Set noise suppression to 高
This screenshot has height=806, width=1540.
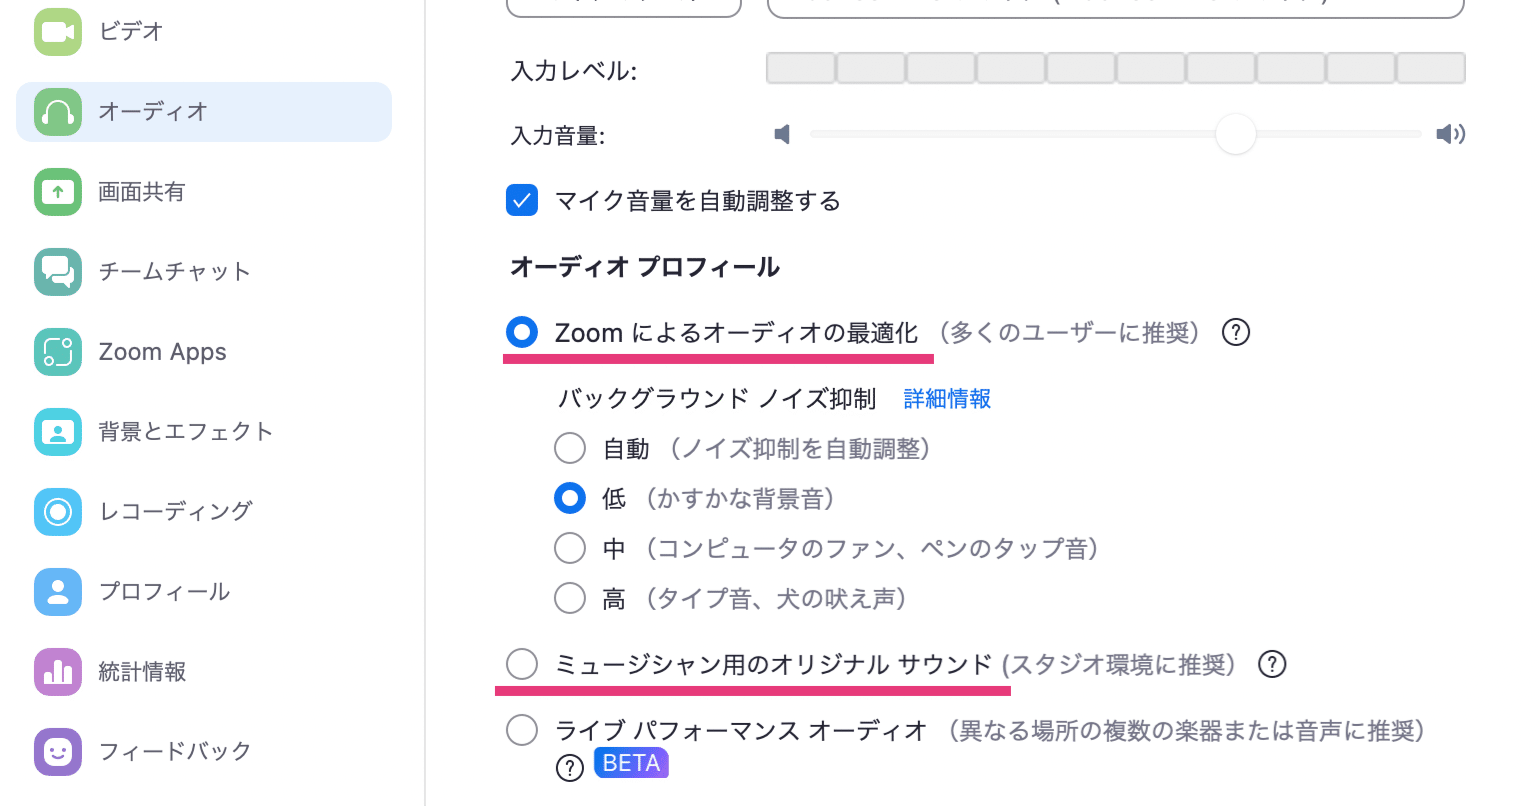click(x=570, y=597)
